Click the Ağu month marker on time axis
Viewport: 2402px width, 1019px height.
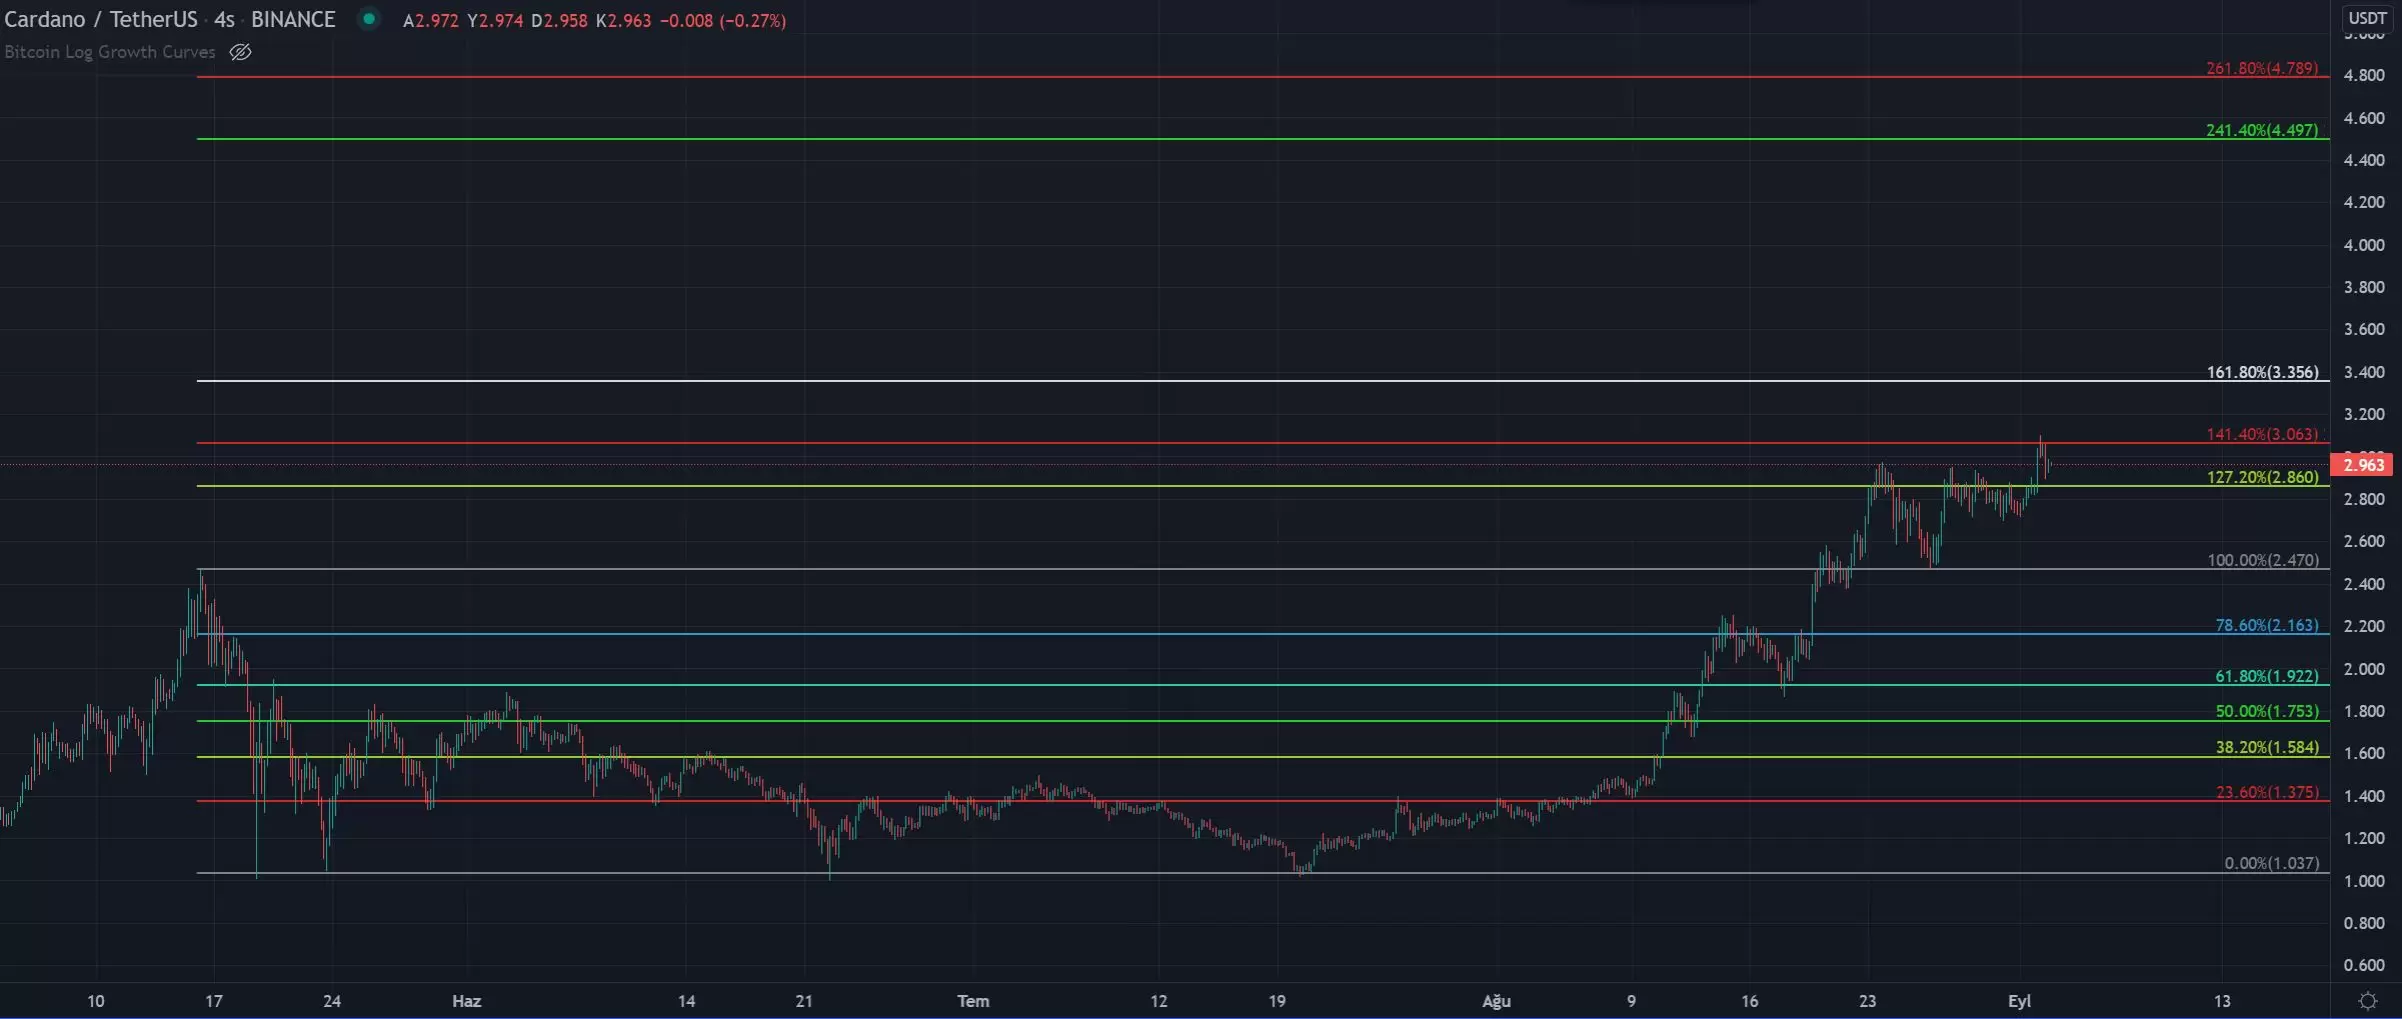coord(1496,1001)
